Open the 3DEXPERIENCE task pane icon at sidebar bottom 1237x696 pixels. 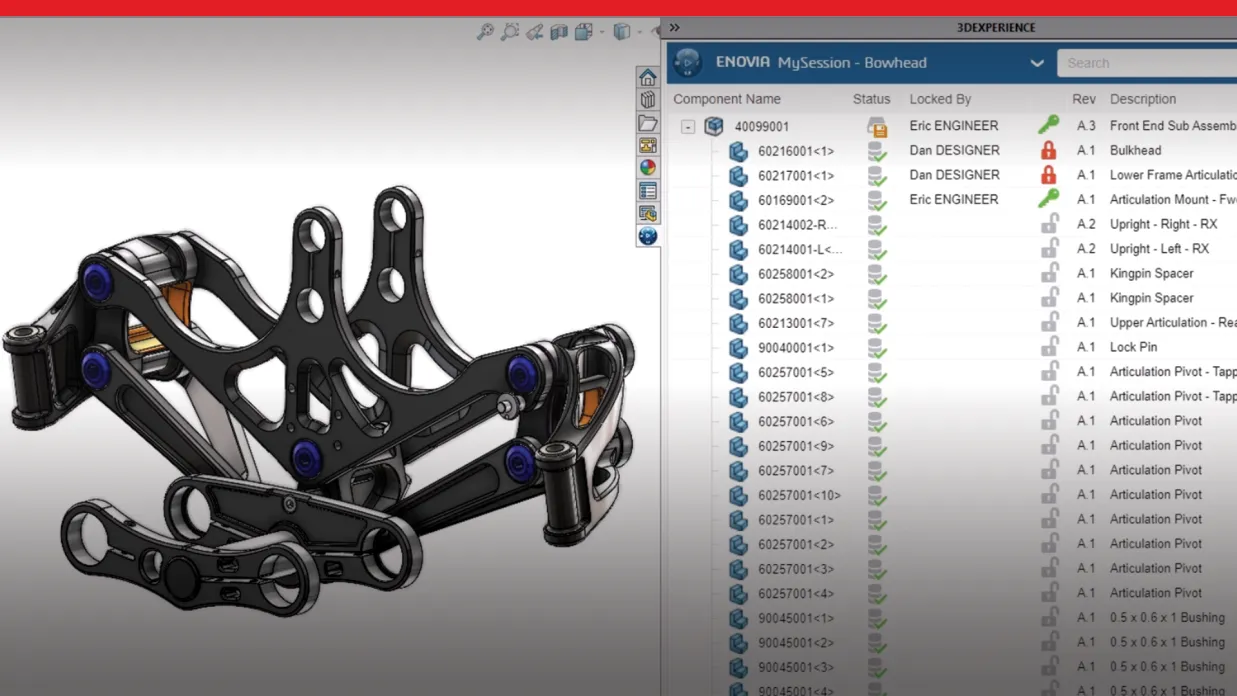pos(647,238)
